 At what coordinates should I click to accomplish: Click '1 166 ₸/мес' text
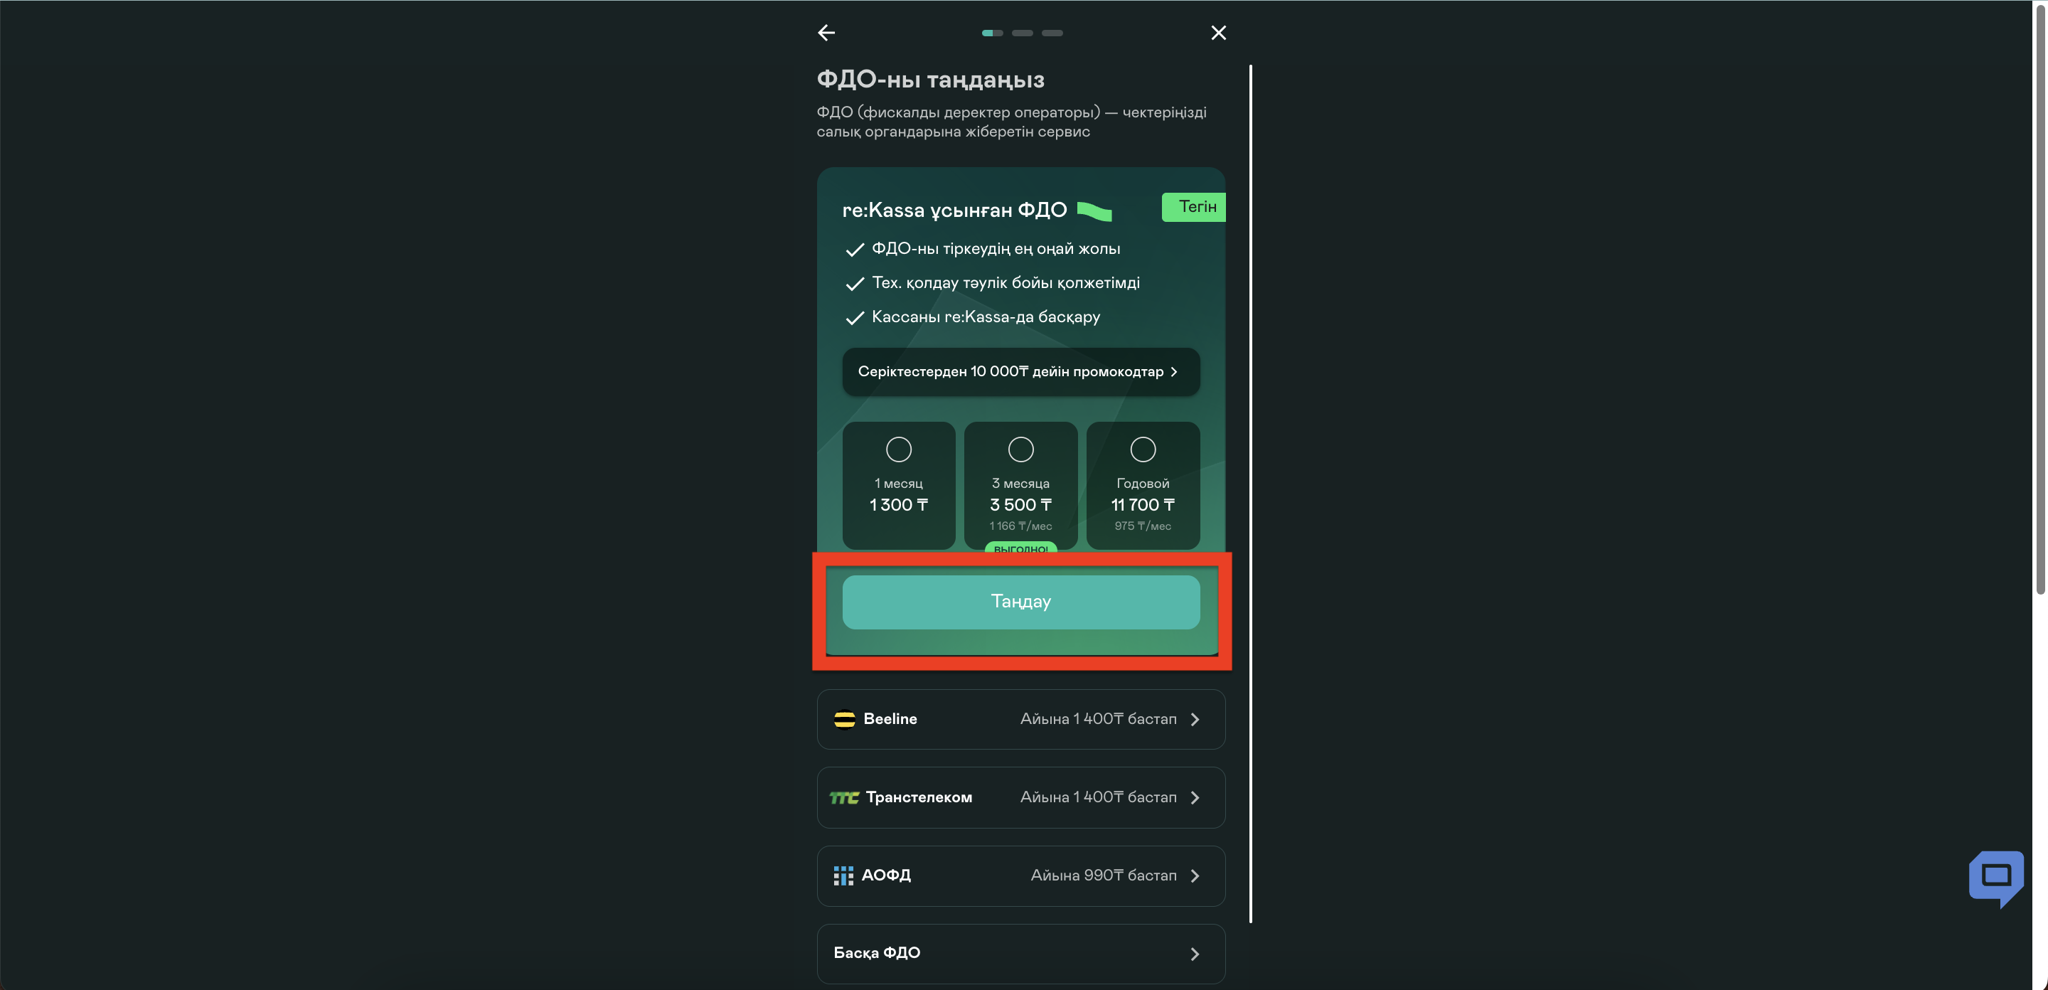click(x=1021, y=526)
